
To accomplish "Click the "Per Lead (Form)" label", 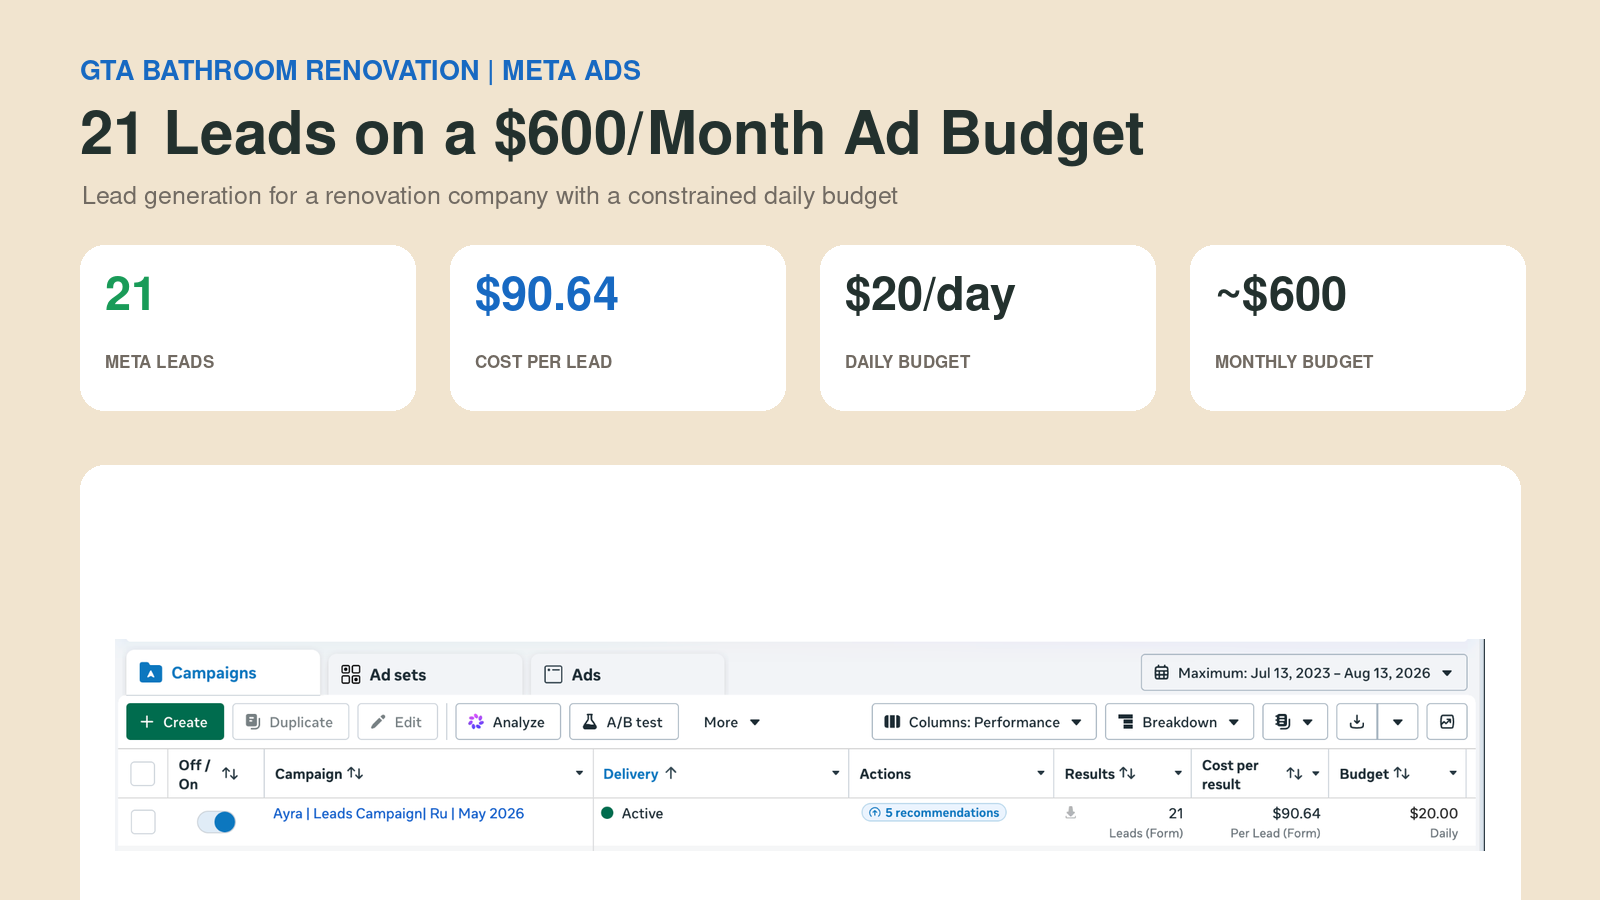I will (x=1275, y=834).
